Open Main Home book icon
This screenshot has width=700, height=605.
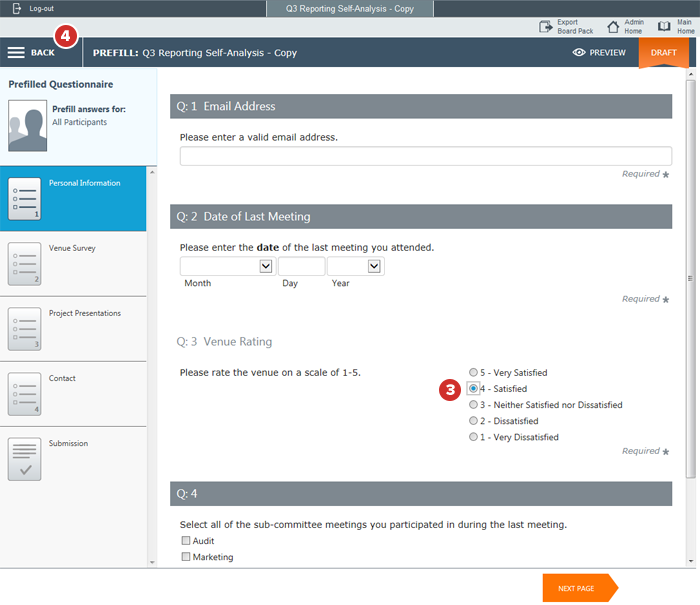point(665,27)
